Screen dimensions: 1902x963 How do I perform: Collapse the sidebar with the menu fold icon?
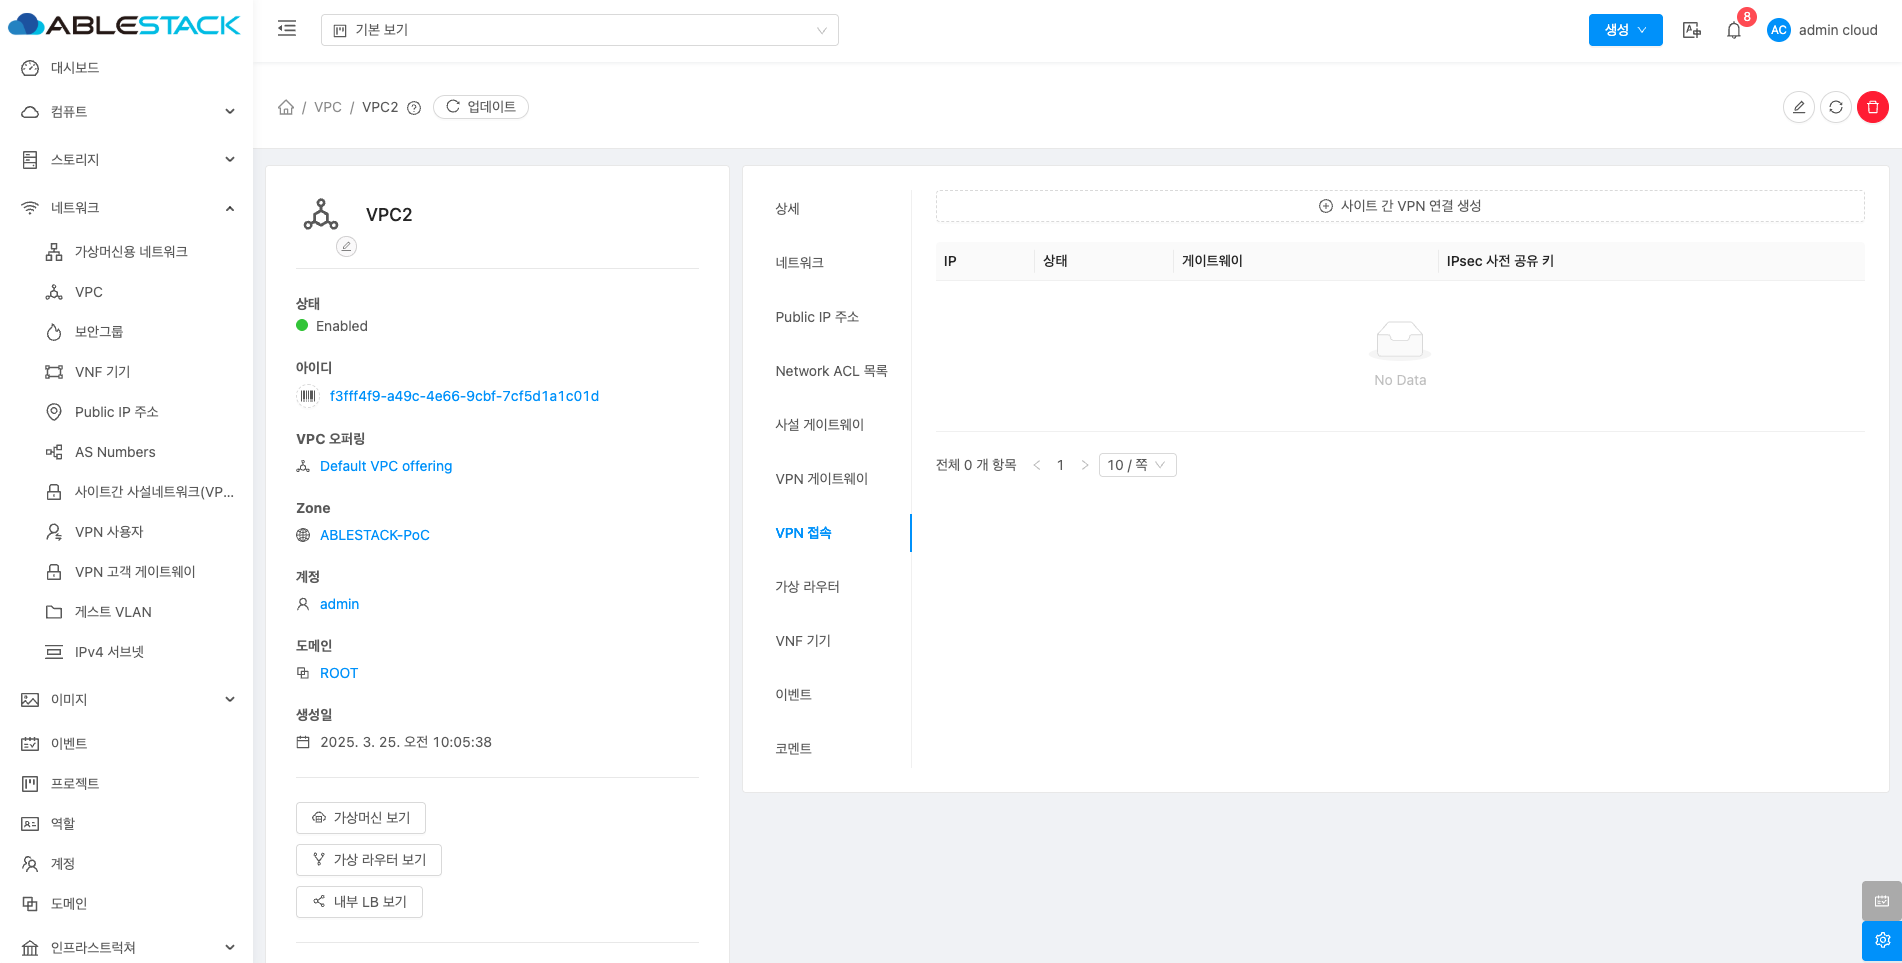(x=287, y=29)
